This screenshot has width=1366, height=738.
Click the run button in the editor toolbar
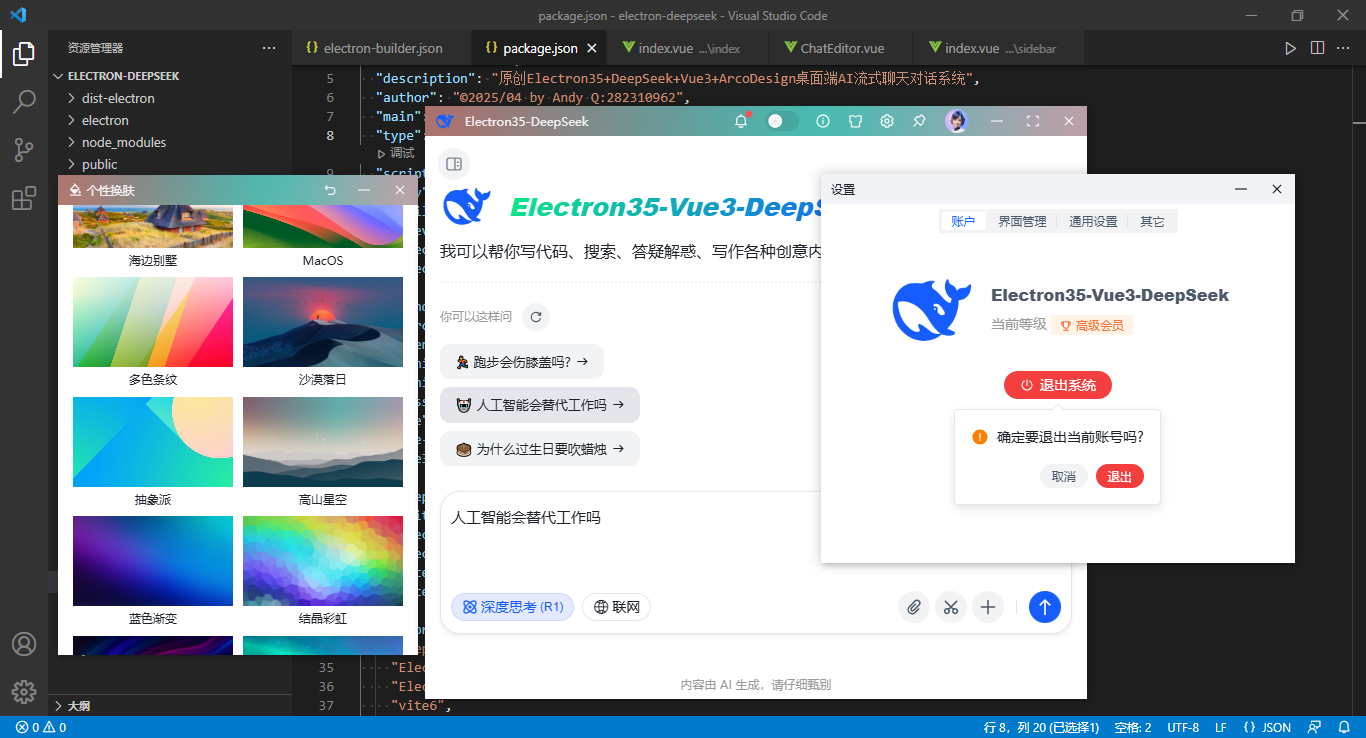pos(1291,48)
